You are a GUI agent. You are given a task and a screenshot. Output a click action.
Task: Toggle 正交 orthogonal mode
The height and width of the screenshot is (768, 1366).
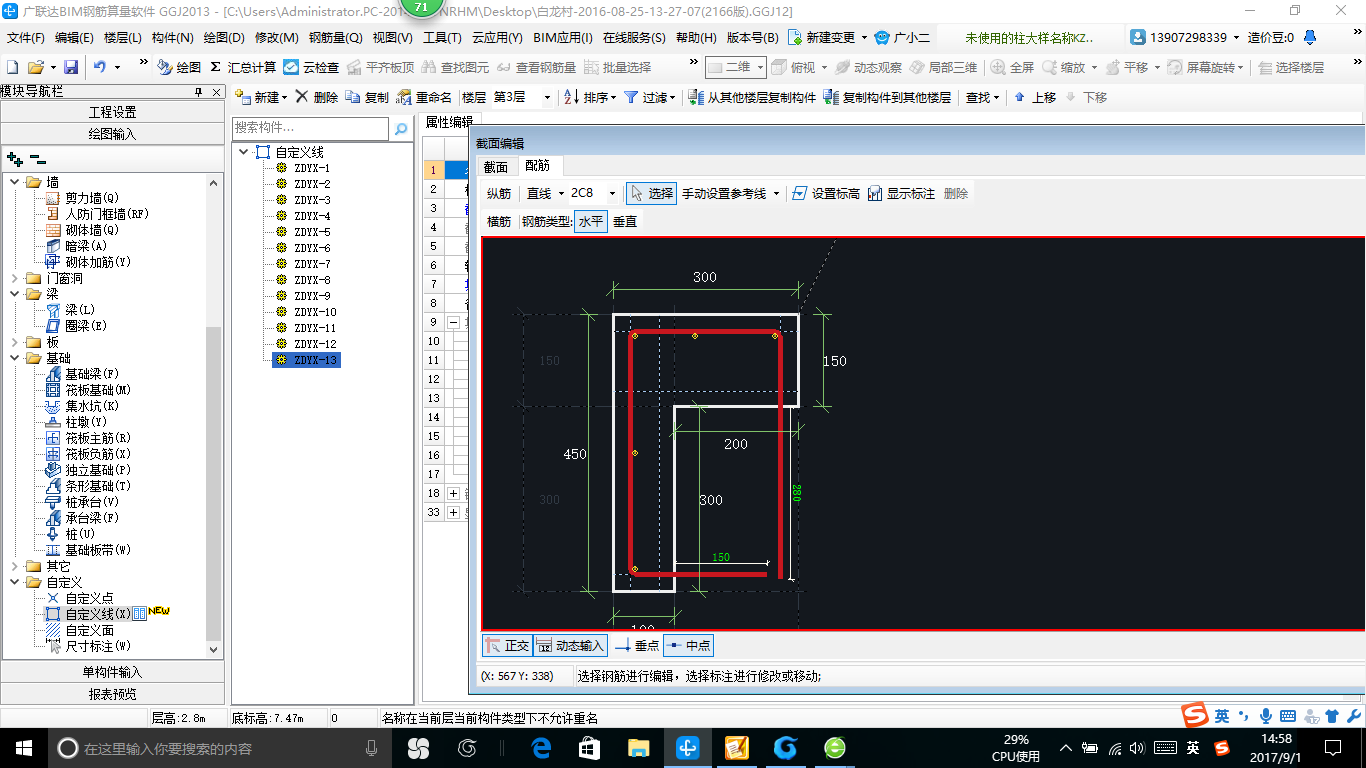507,646
